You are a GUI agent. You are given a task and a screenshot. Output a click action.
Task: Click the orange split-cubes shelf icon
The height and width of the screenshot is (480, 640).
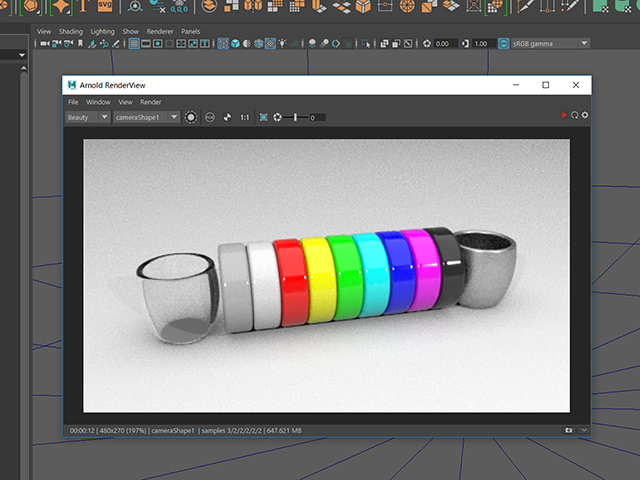click(253, 6)
